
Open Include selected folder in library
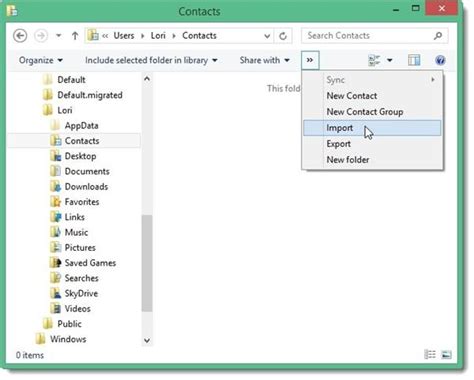[x=151, y=60]
